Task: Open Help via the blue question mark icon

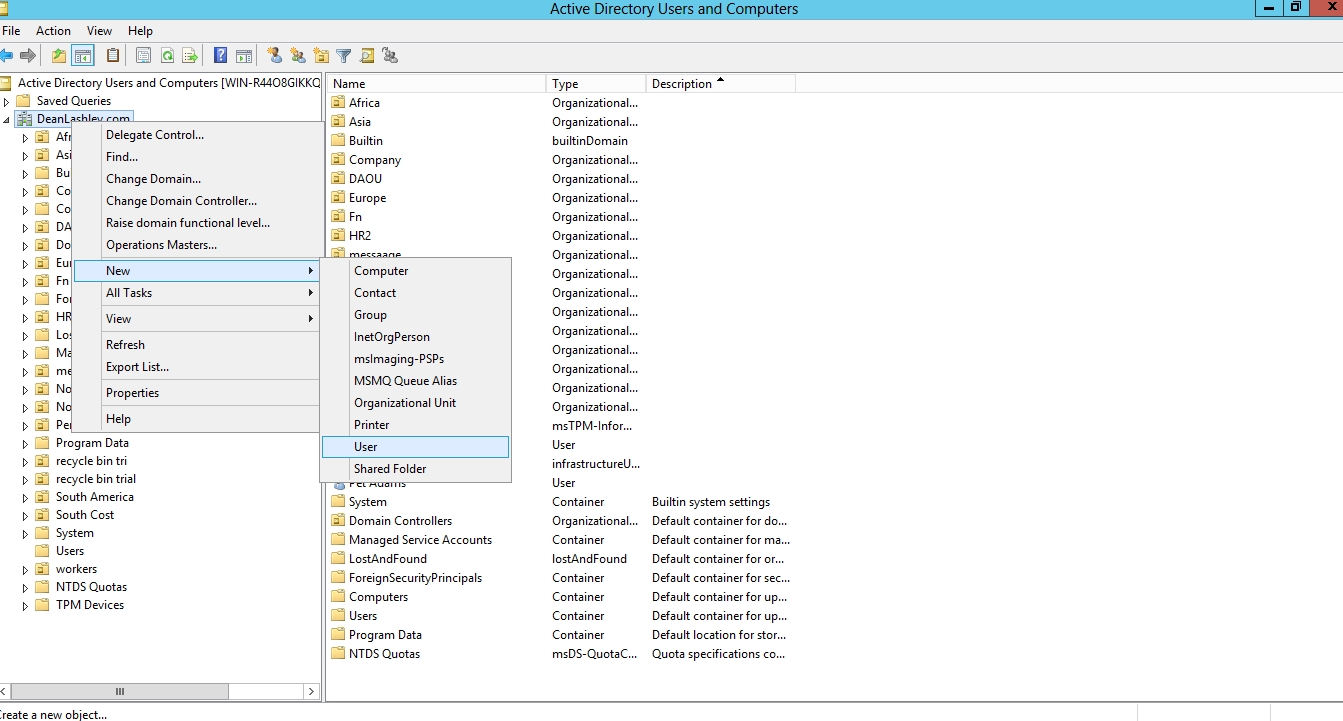Action: click(x=220, y=56)
